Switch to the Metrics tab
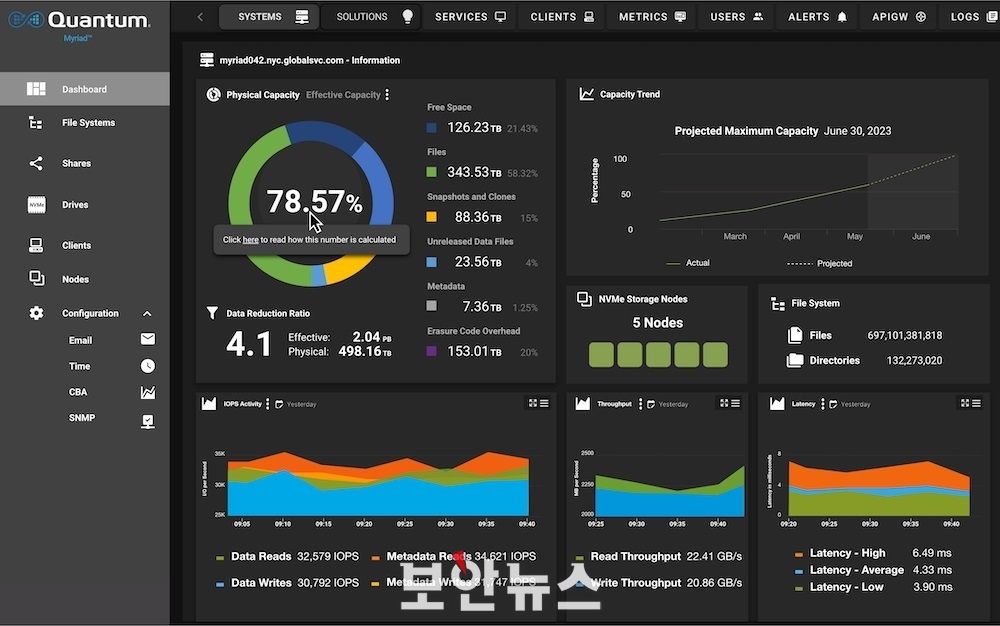Image resolution: width=1000 pixels, height=626 pixels. [652, 17]
